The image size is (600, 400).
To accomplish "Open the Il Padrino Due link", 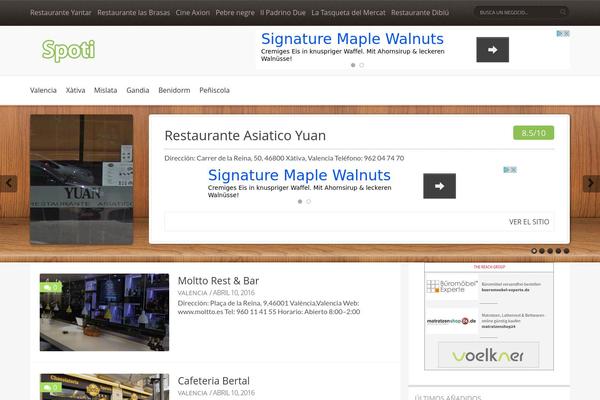I will [283, 13].
